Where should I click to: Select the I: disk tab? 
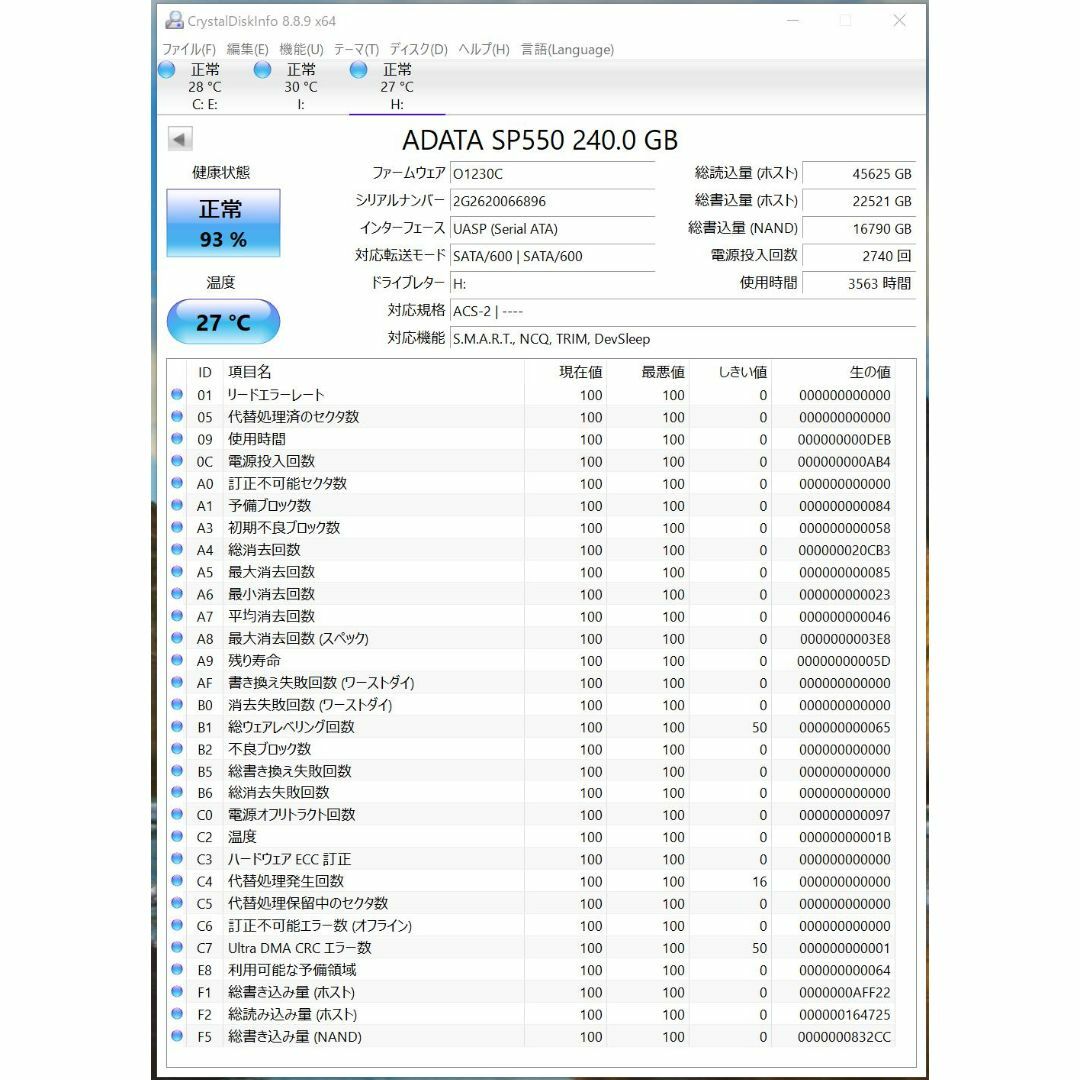(x=301, y=87)
